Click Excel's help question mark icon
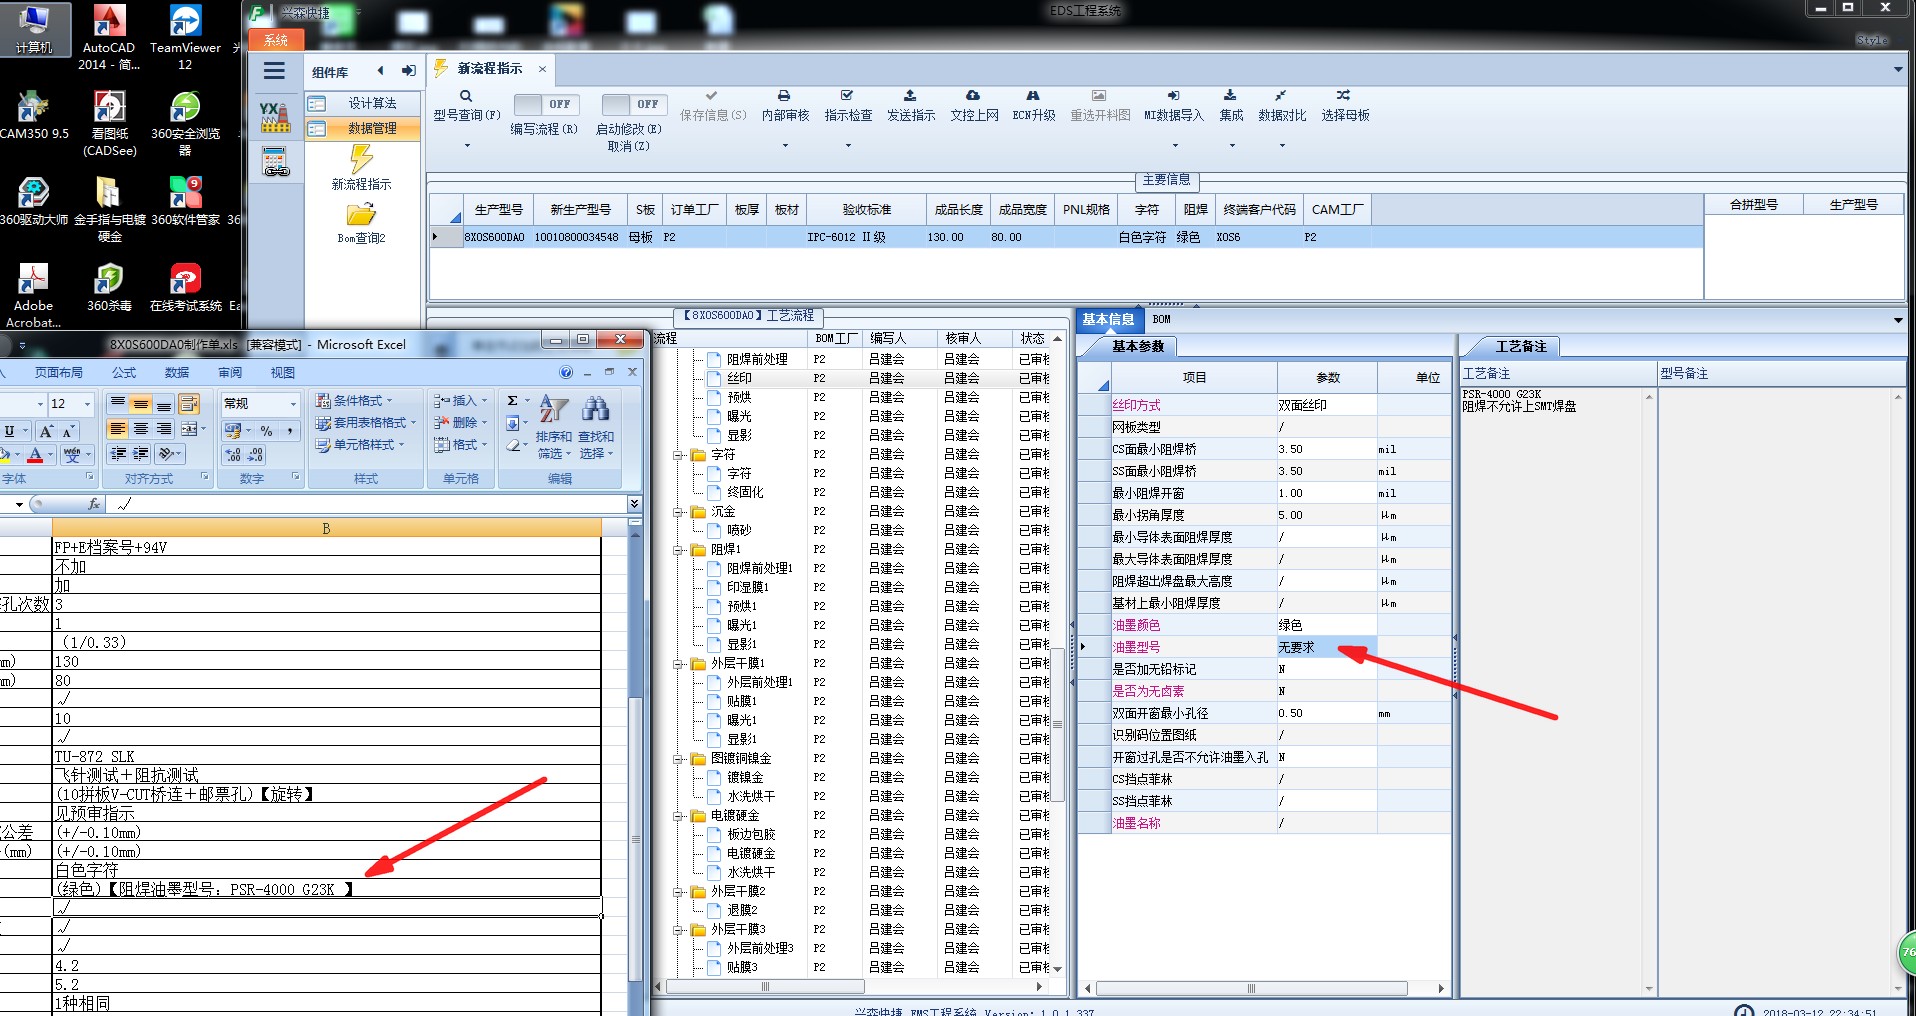The image size is (1916, 1016). (x=566, y=372)
